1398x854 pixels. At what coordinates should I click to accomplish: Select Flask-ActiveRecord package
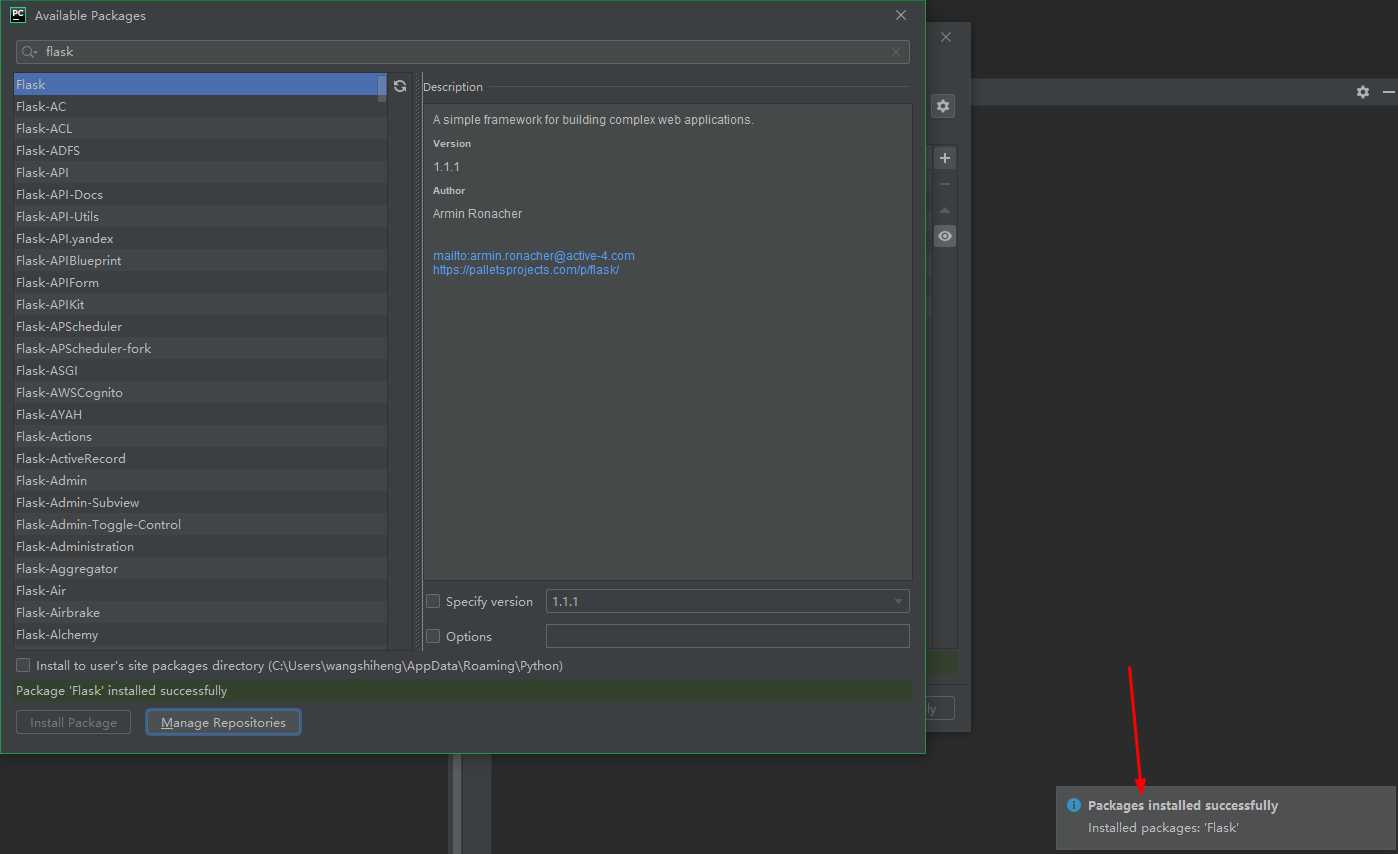pos(200,459)
